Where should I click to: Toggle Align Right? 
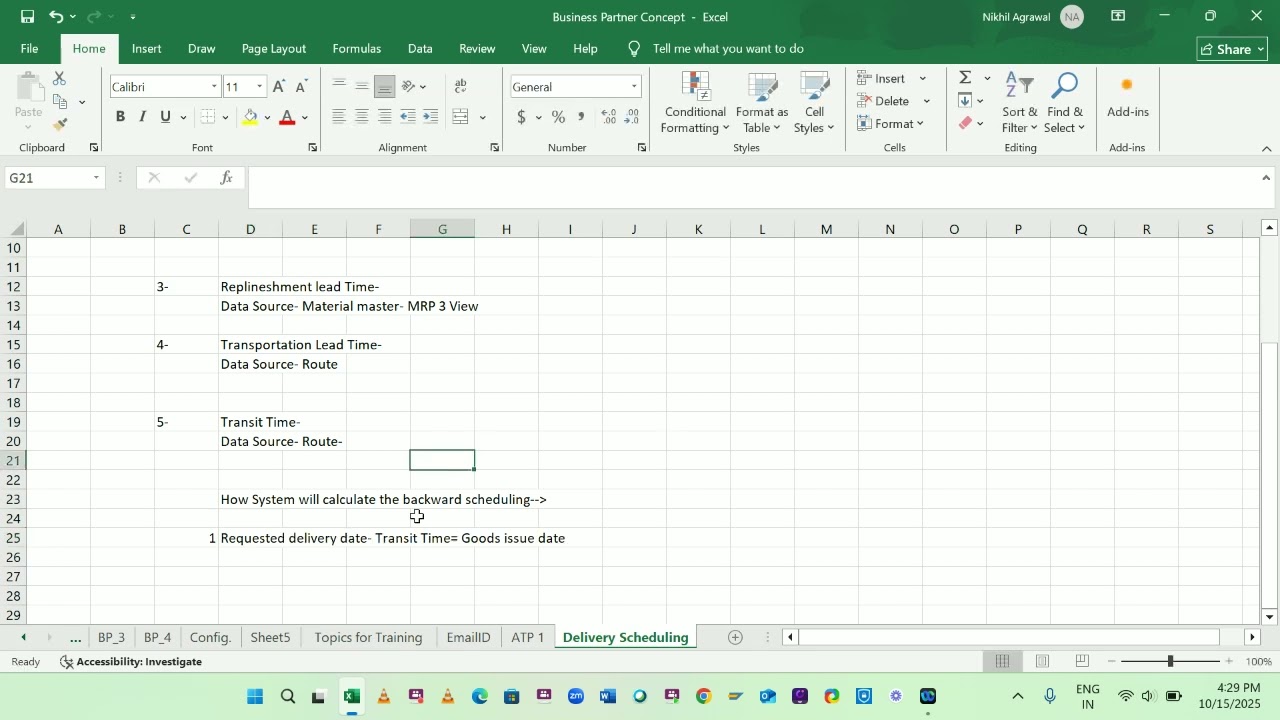pos(384,117)
